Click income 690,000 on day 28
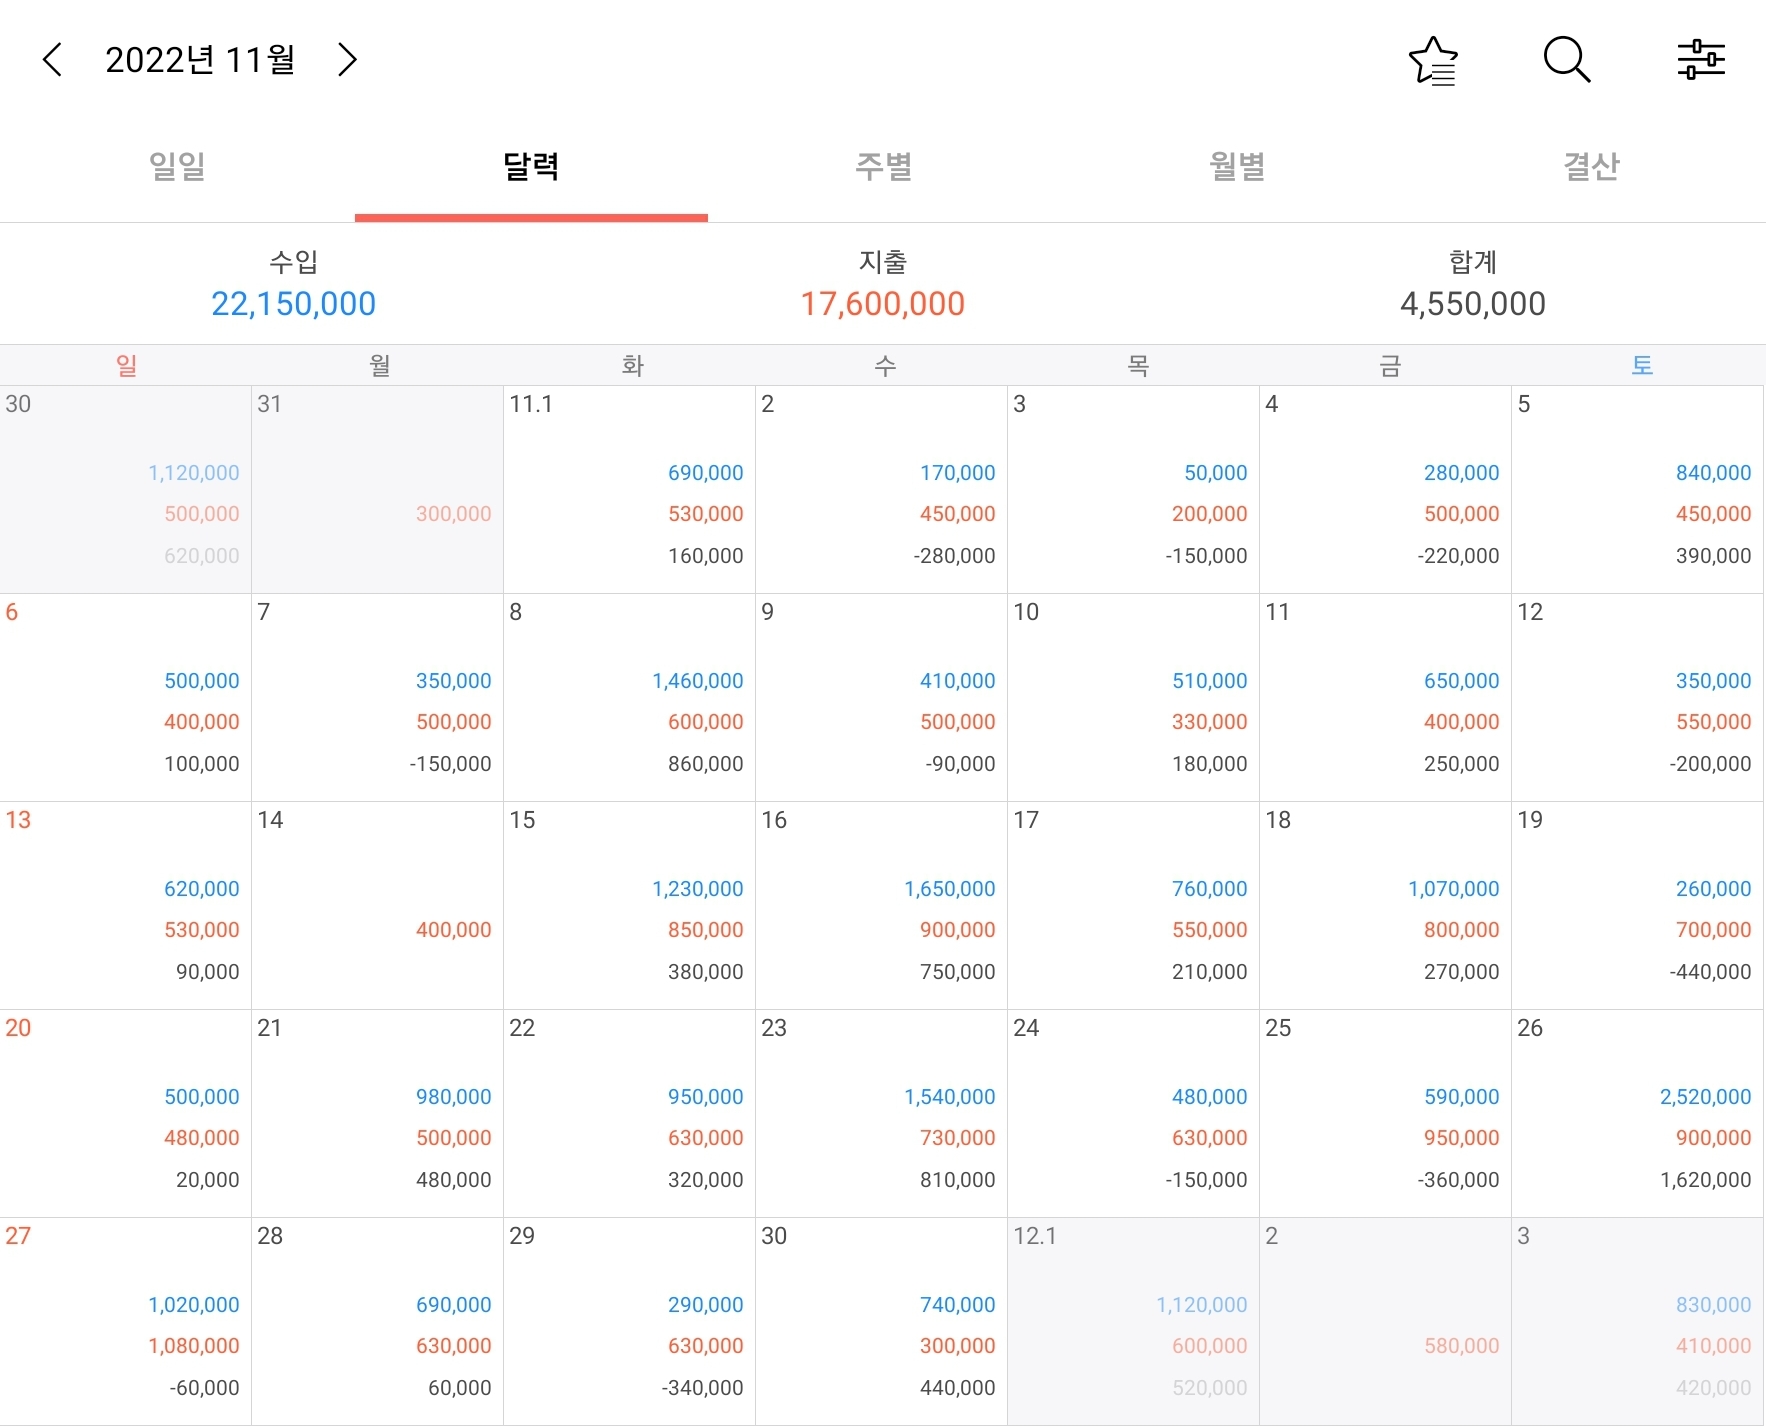The image size is (1766, 1426). (x=454, y=1305)
